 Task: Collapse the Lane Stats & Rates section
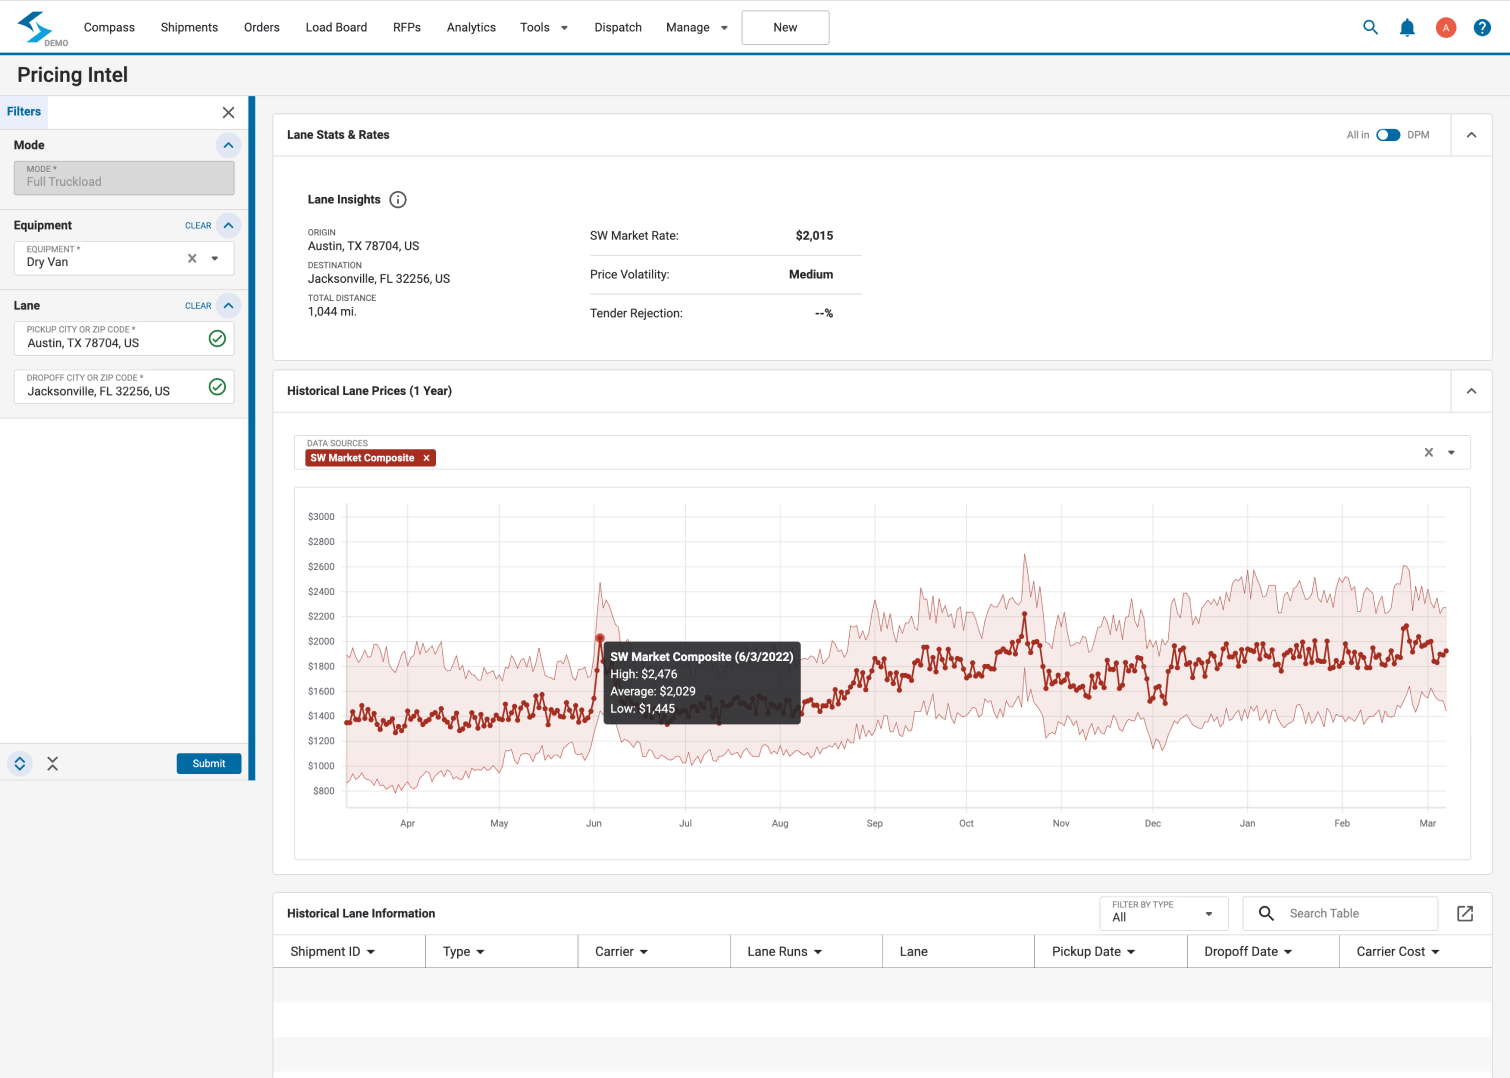[1471, 135]
